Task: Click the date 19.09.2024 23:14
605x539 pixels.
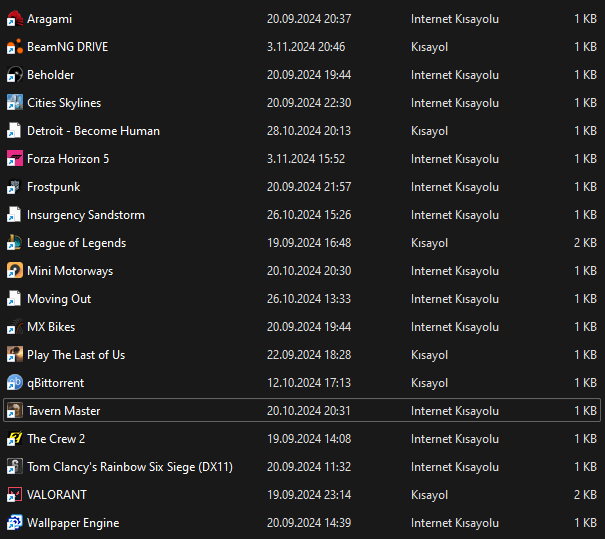Action: (x=309, y=495)
